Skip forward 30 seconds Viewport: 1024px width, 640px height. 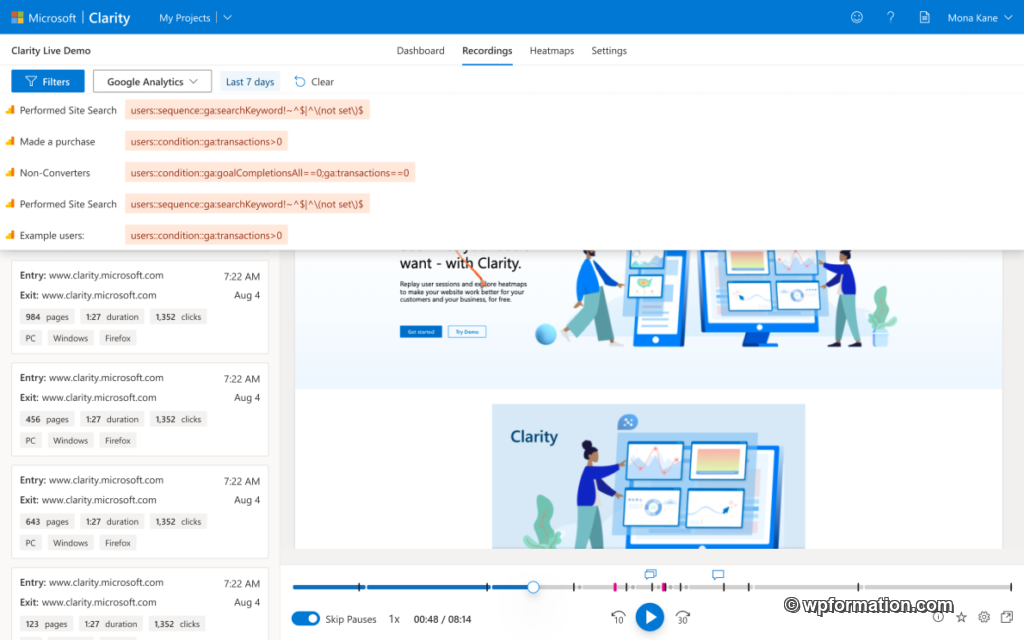click(682, 617)
